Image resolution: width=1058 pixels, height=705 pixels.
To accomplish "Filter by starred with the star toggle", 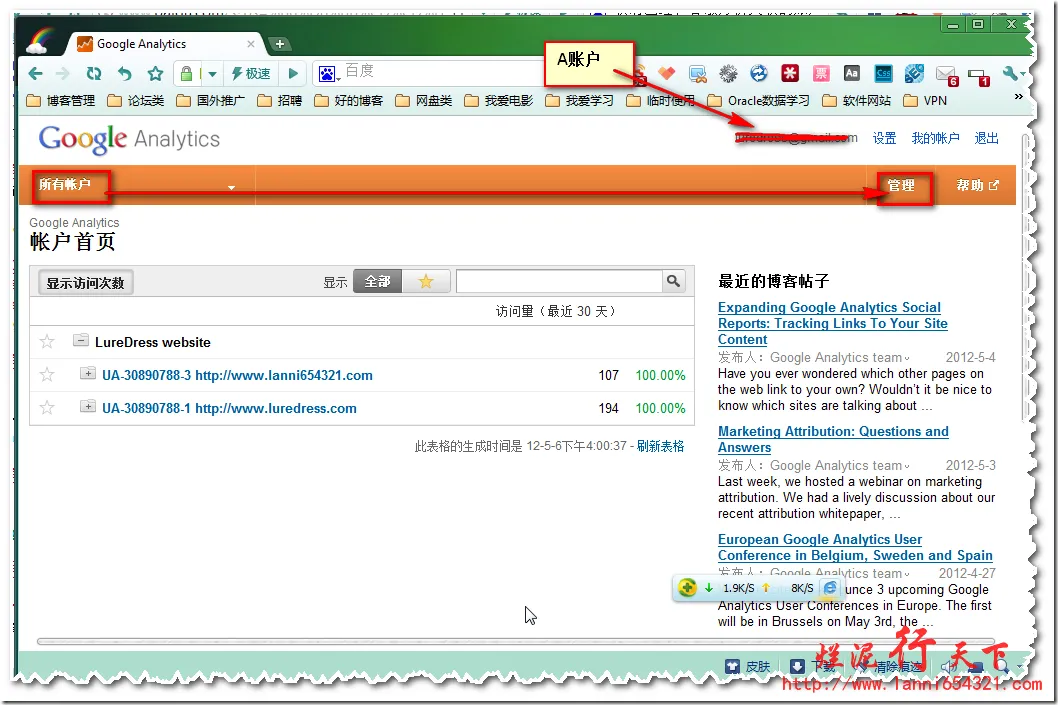I will pyautogui.click(x=426, y=281).
